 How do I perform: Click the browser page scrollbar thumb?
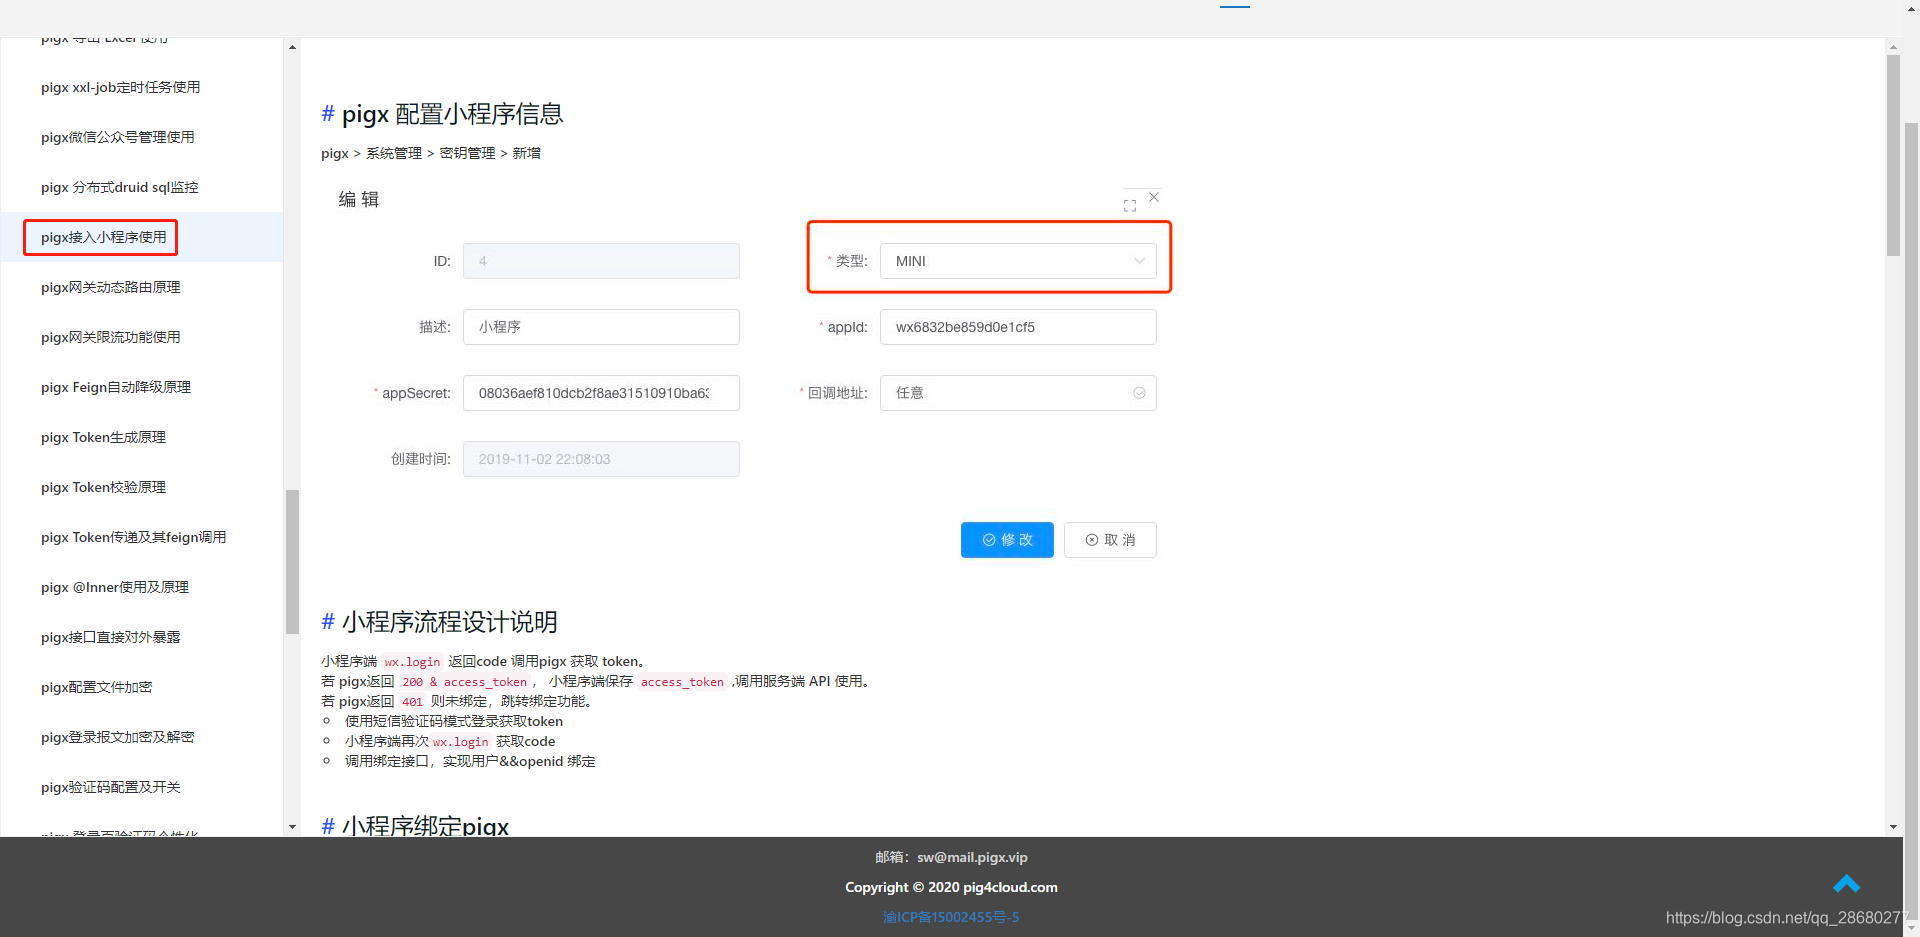1911,520
